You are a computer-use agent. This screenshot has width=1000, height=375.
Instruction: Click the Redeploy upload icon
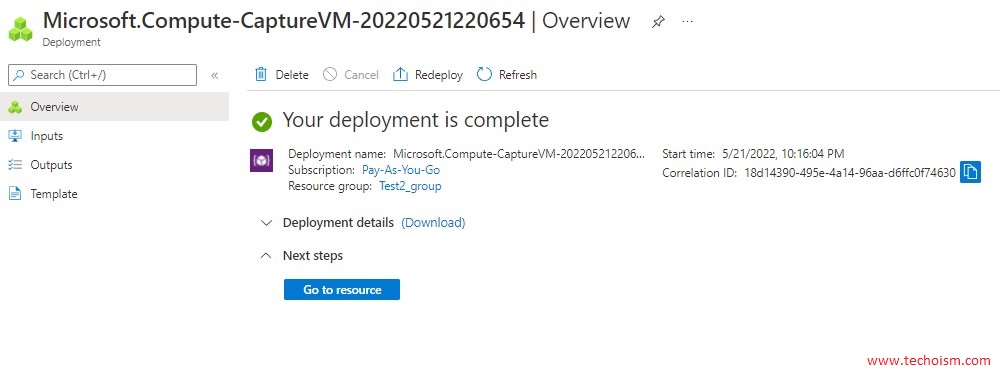(x=400, y=75)
